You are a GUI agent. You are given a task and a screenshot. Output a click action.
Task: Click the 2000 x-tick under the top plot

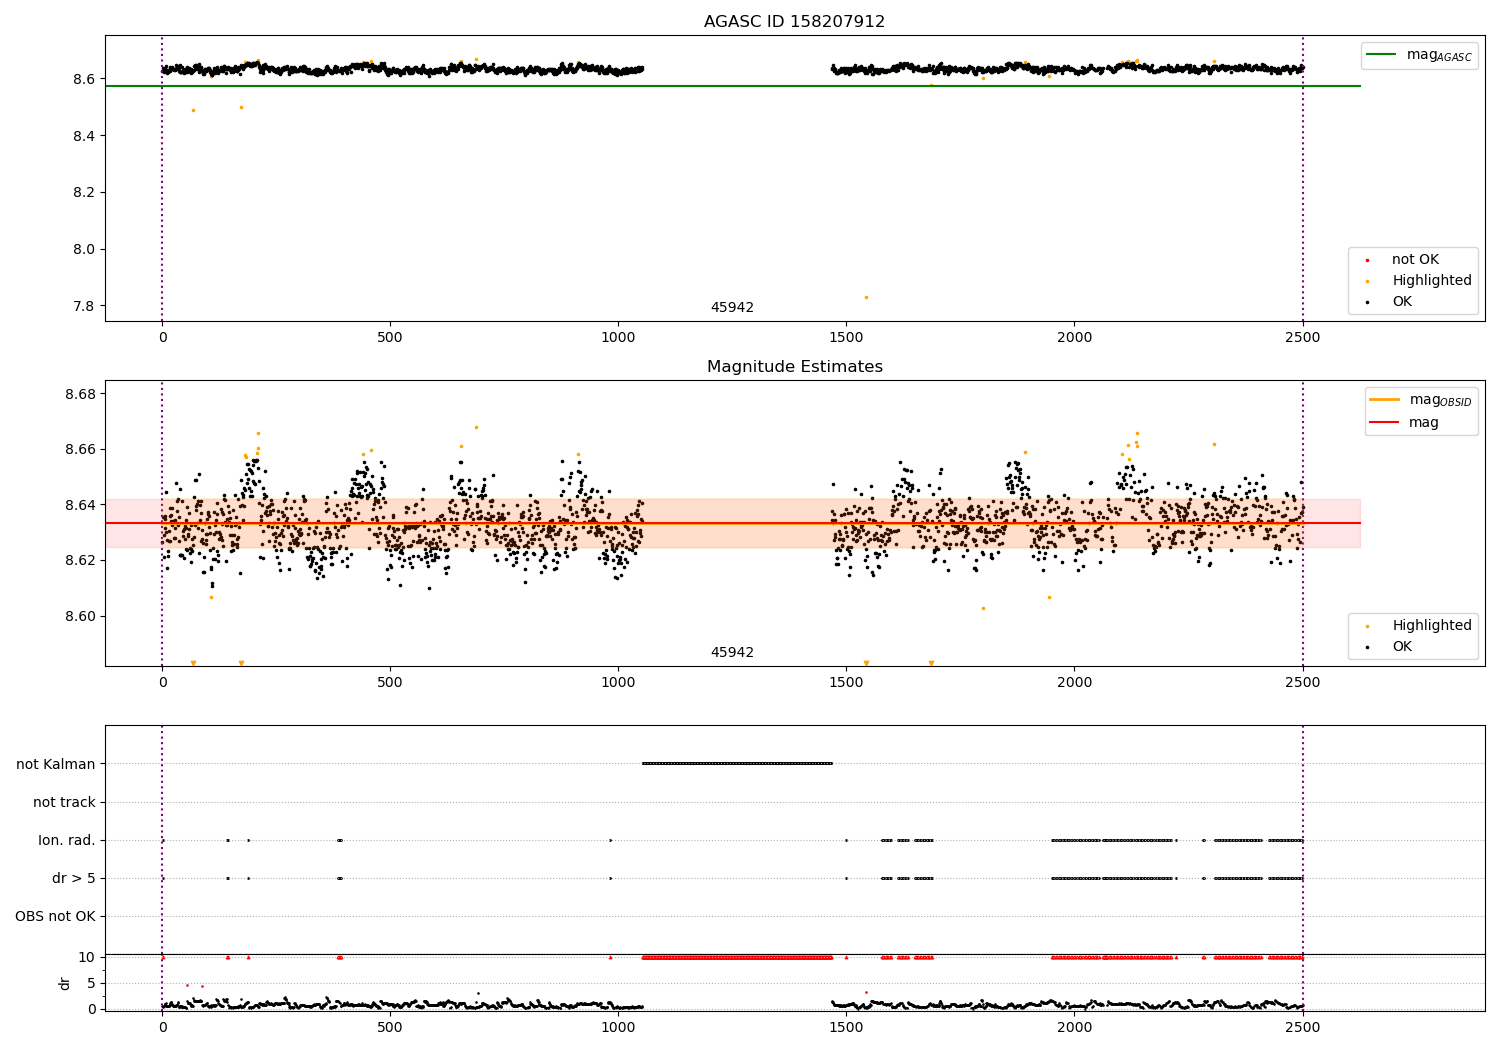(x=1074, y=338)
